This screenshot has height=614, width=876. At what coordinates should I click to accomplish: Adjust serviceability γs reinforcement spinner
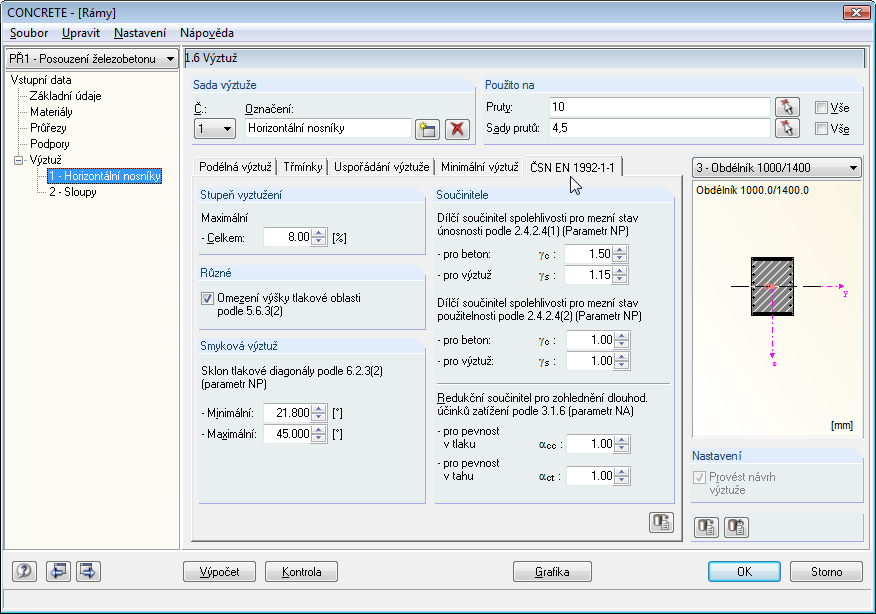622,361
